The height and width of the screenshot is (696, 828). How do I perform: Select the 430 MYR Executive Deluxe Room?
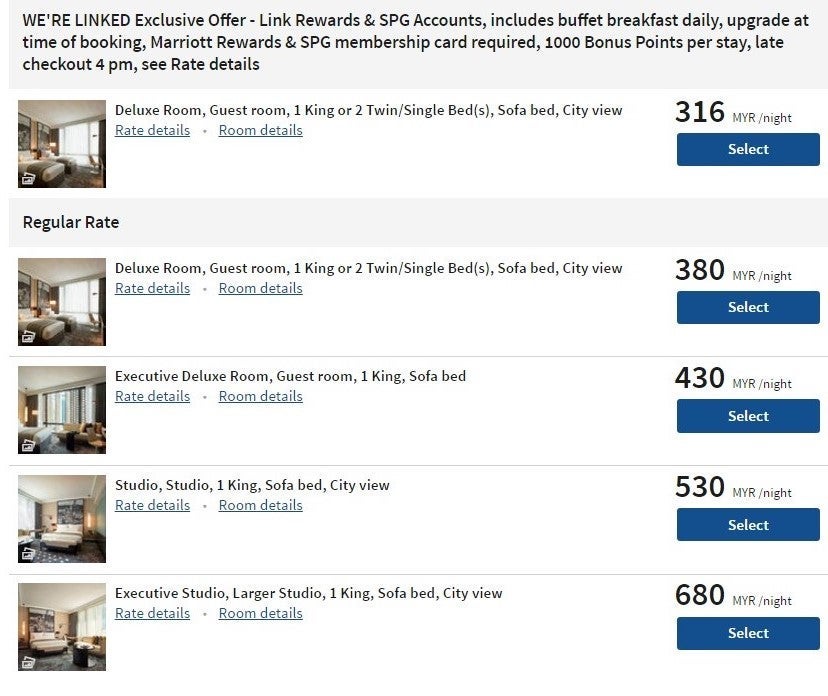click(748, 416)
